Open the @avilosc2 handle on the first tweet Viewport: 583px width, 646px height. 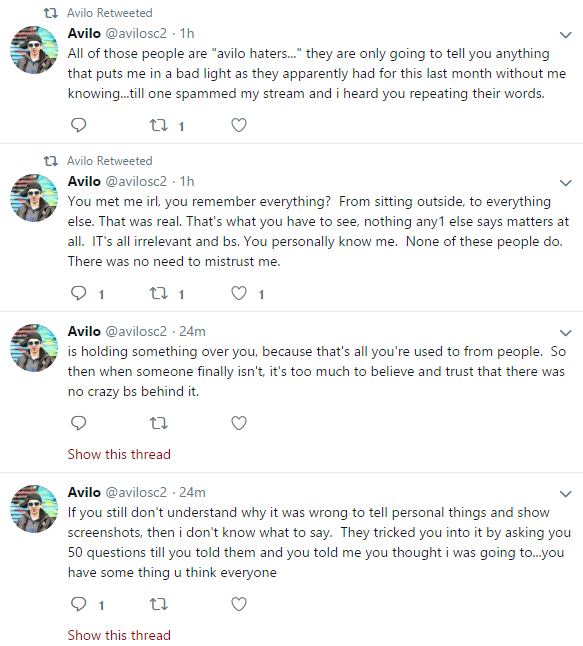pyautogui.click(x=136, y=33)
